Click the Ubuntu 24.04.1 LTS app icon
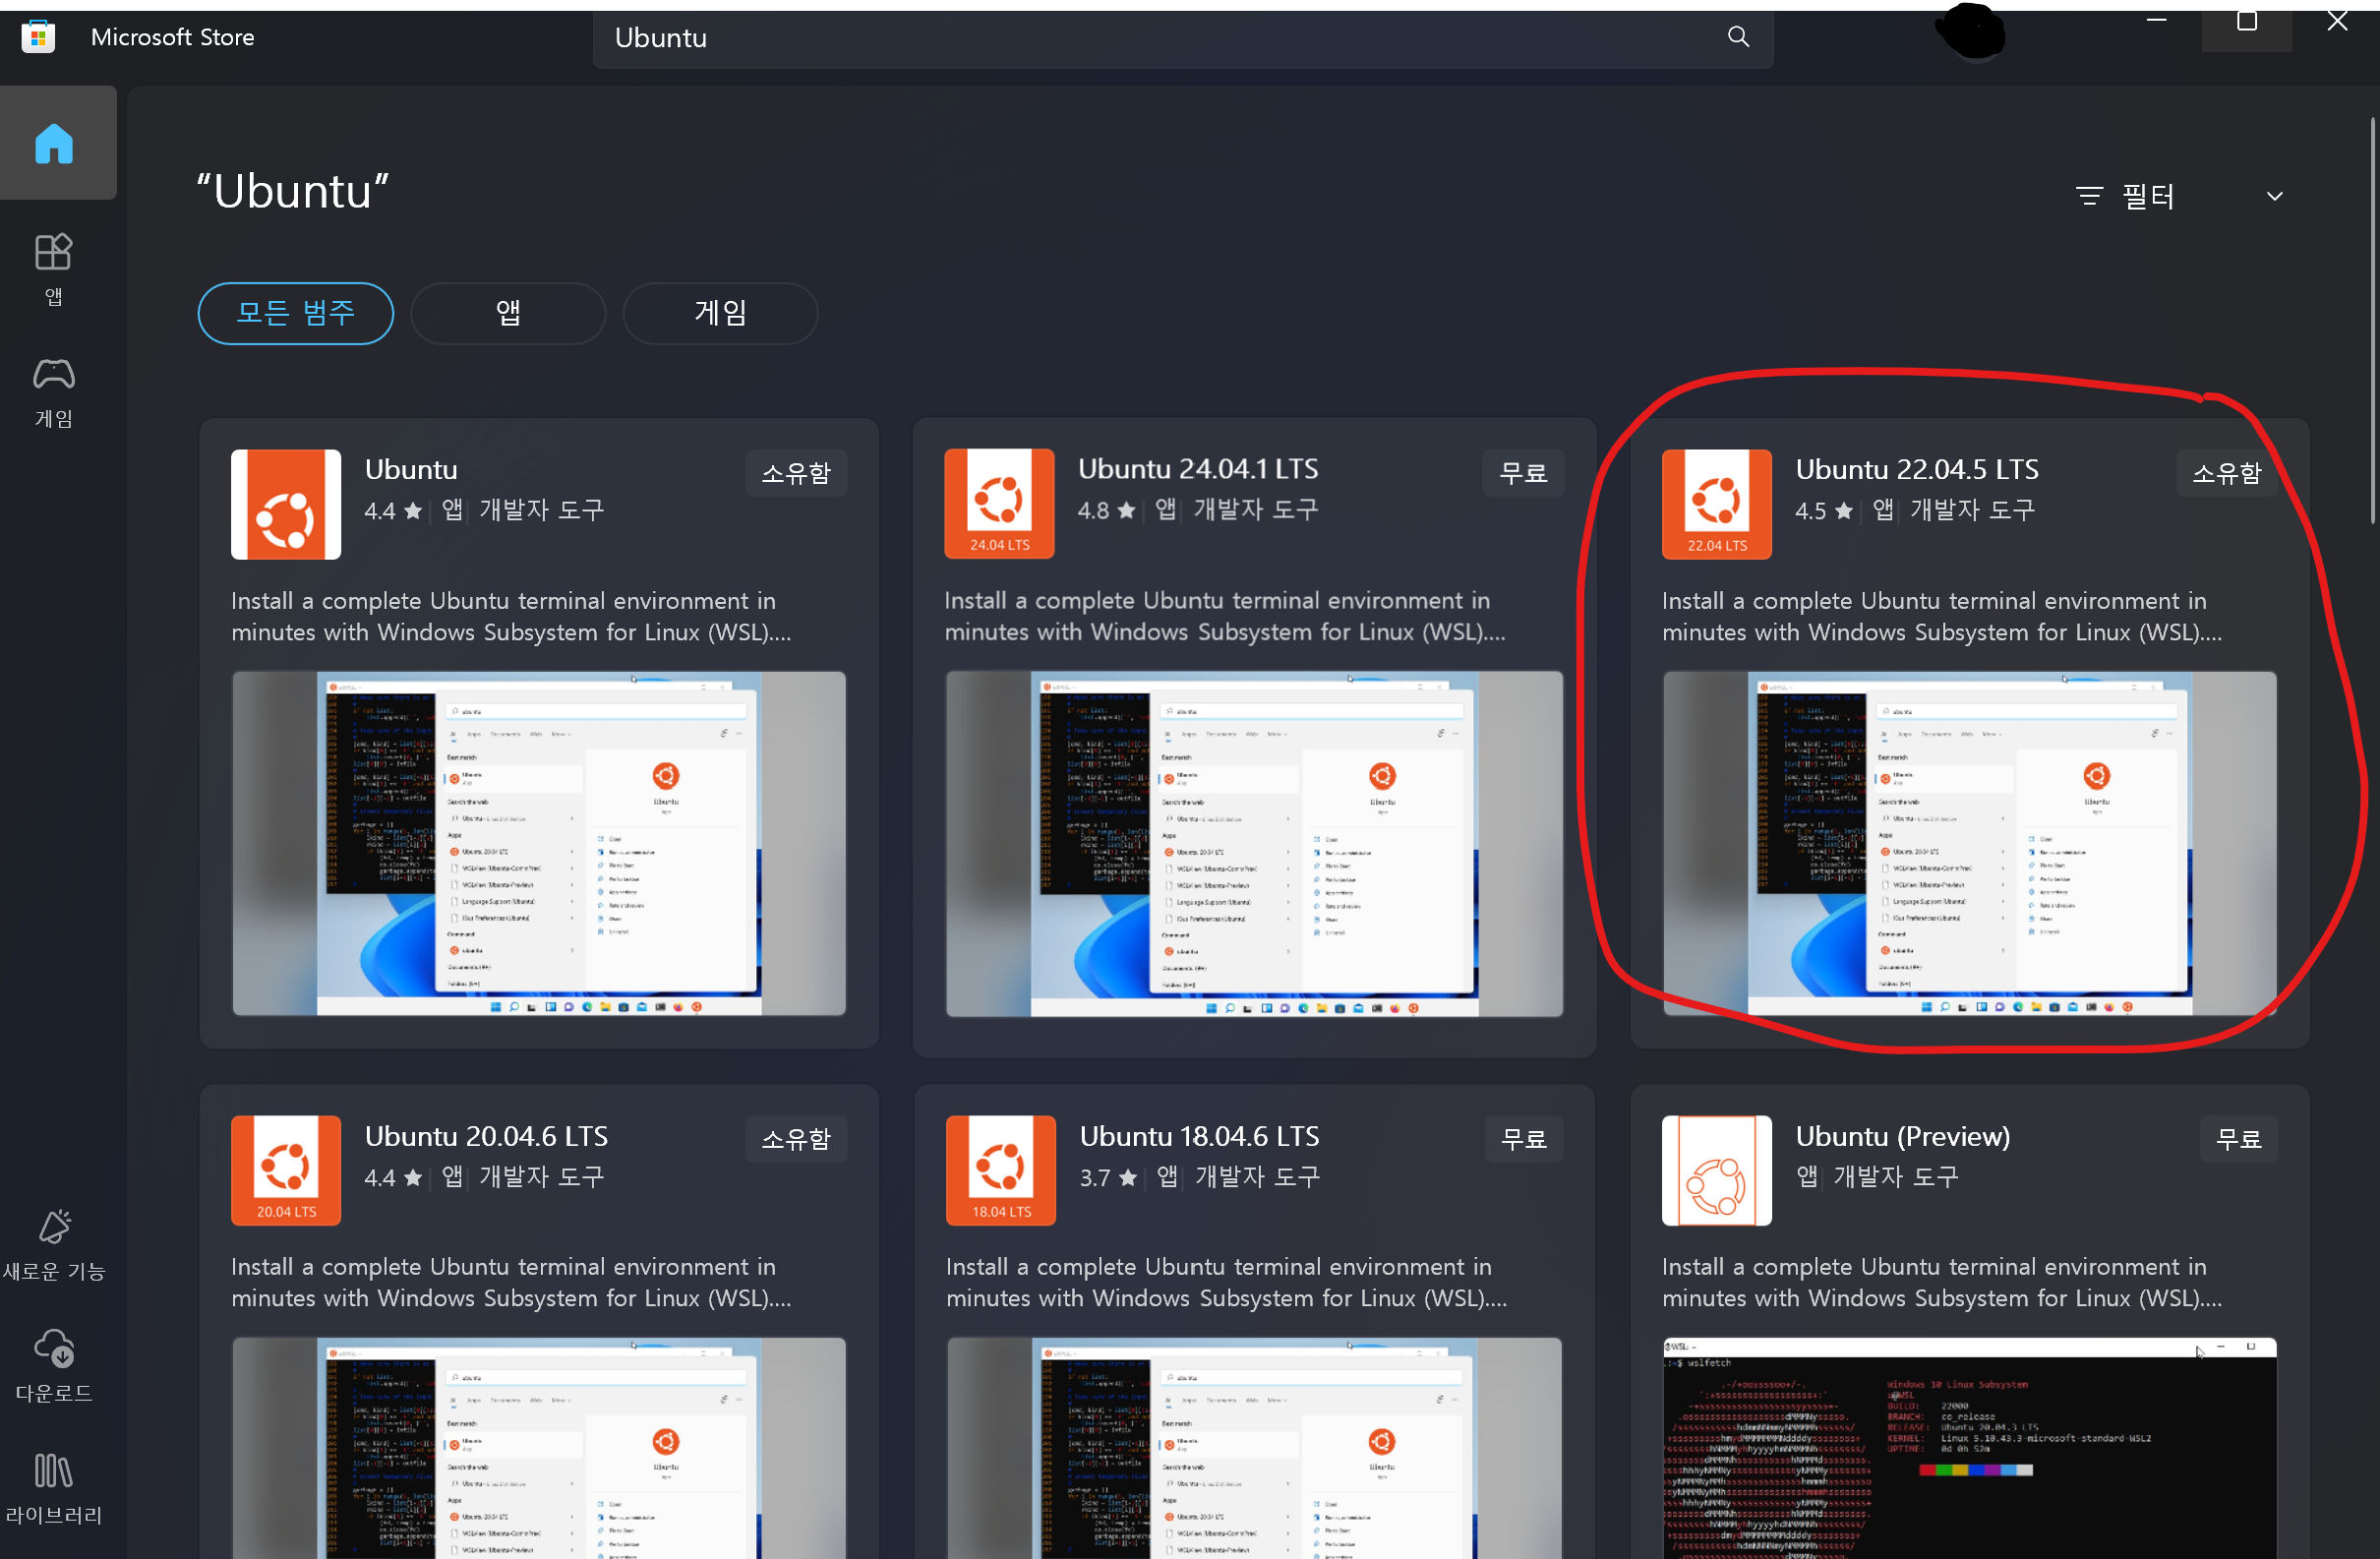The height and width of the screenshot is (1559, 2380). point(998,503)
